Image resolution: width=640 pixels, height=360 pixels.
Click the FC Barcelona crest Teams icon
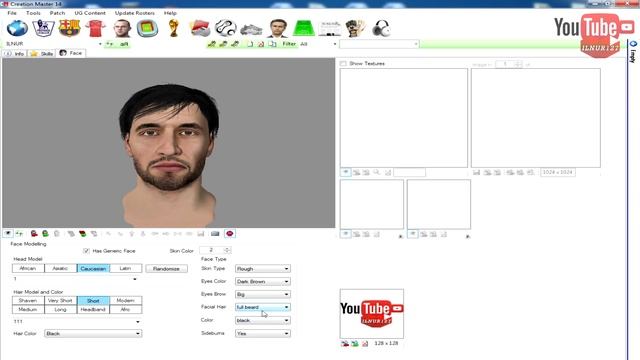pyautogui.click(x=69, y=28)
